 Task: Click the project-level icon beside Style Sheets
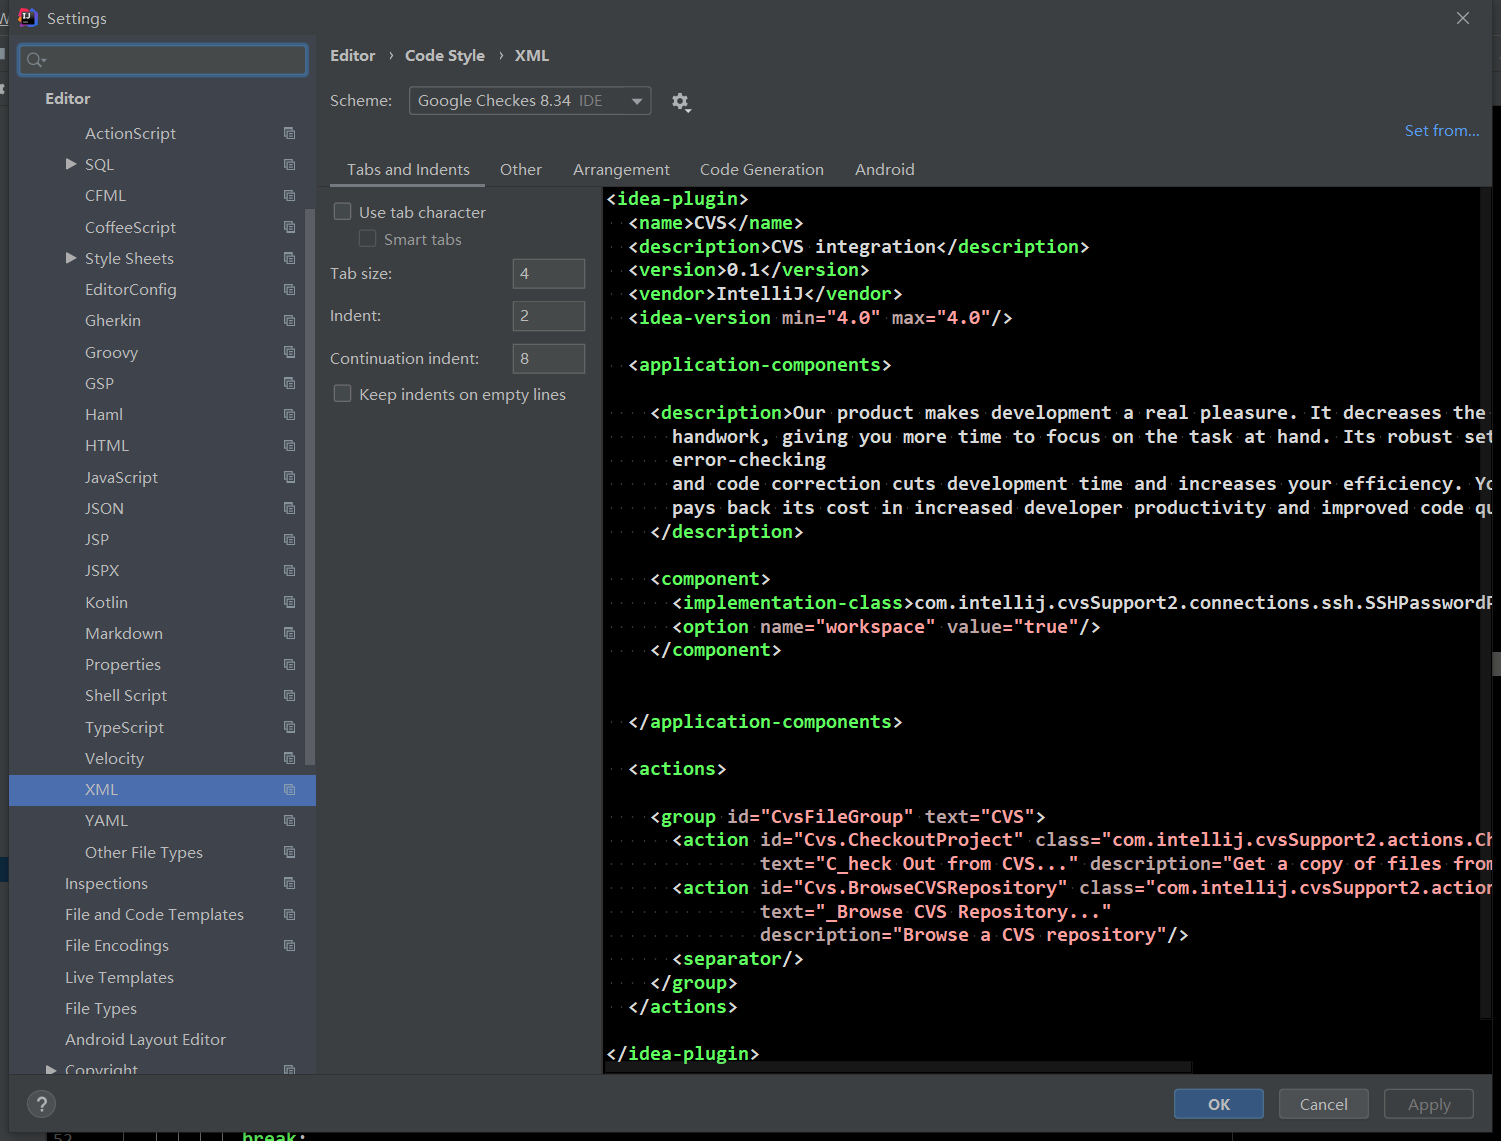pos(289,258)
